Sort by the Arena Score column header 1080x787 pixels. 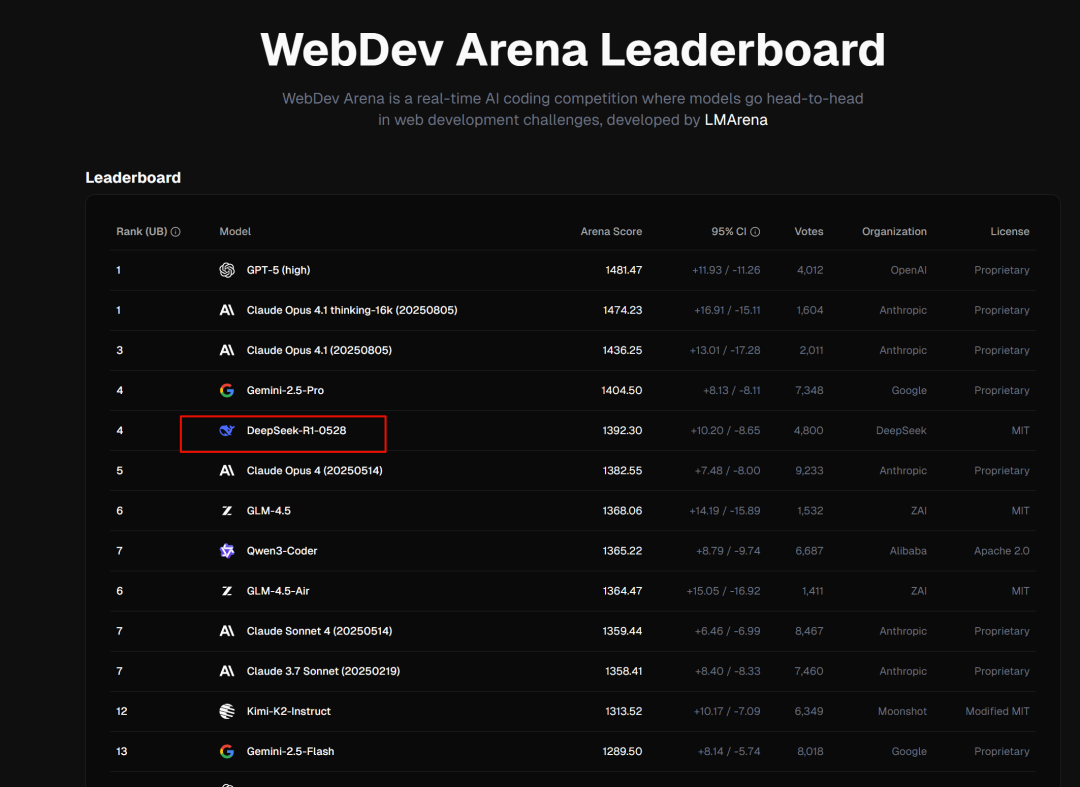pos(611,231)
